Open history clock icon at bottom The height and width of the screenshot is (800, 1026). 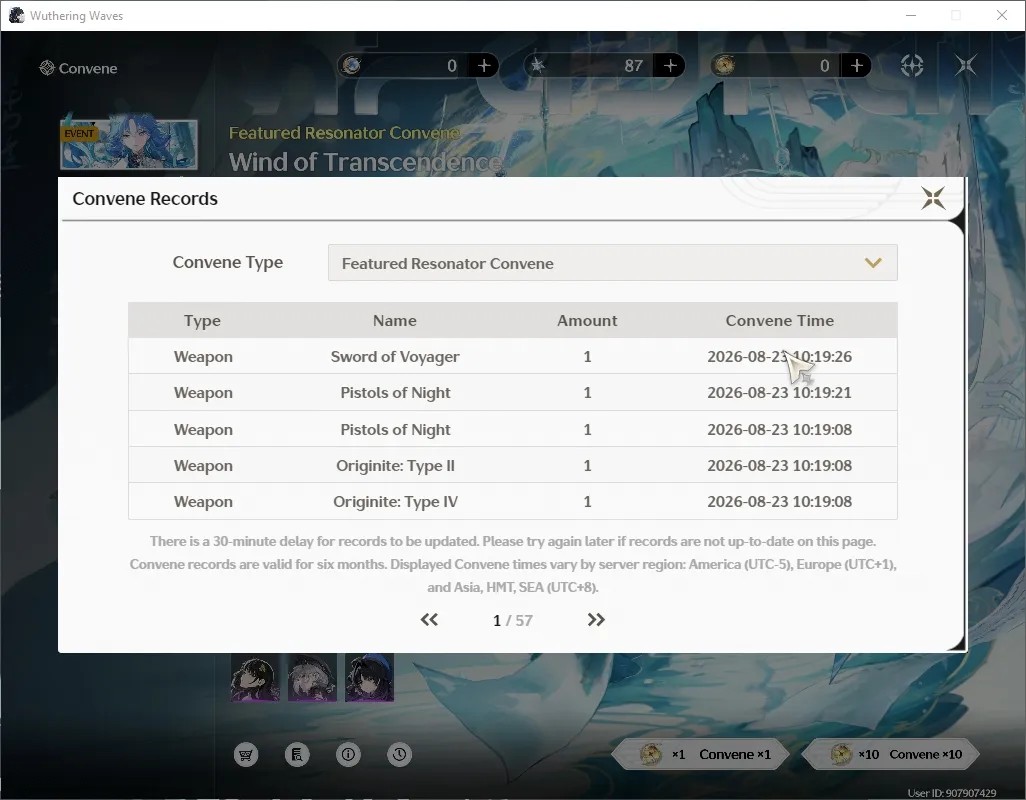(399, 755)
